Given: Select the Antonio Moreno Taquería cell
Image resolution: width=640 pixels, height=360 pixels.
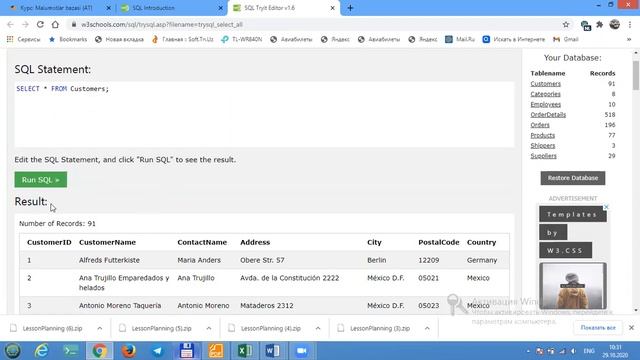Looking at the screenshot, I should click(x=120, y=305).
